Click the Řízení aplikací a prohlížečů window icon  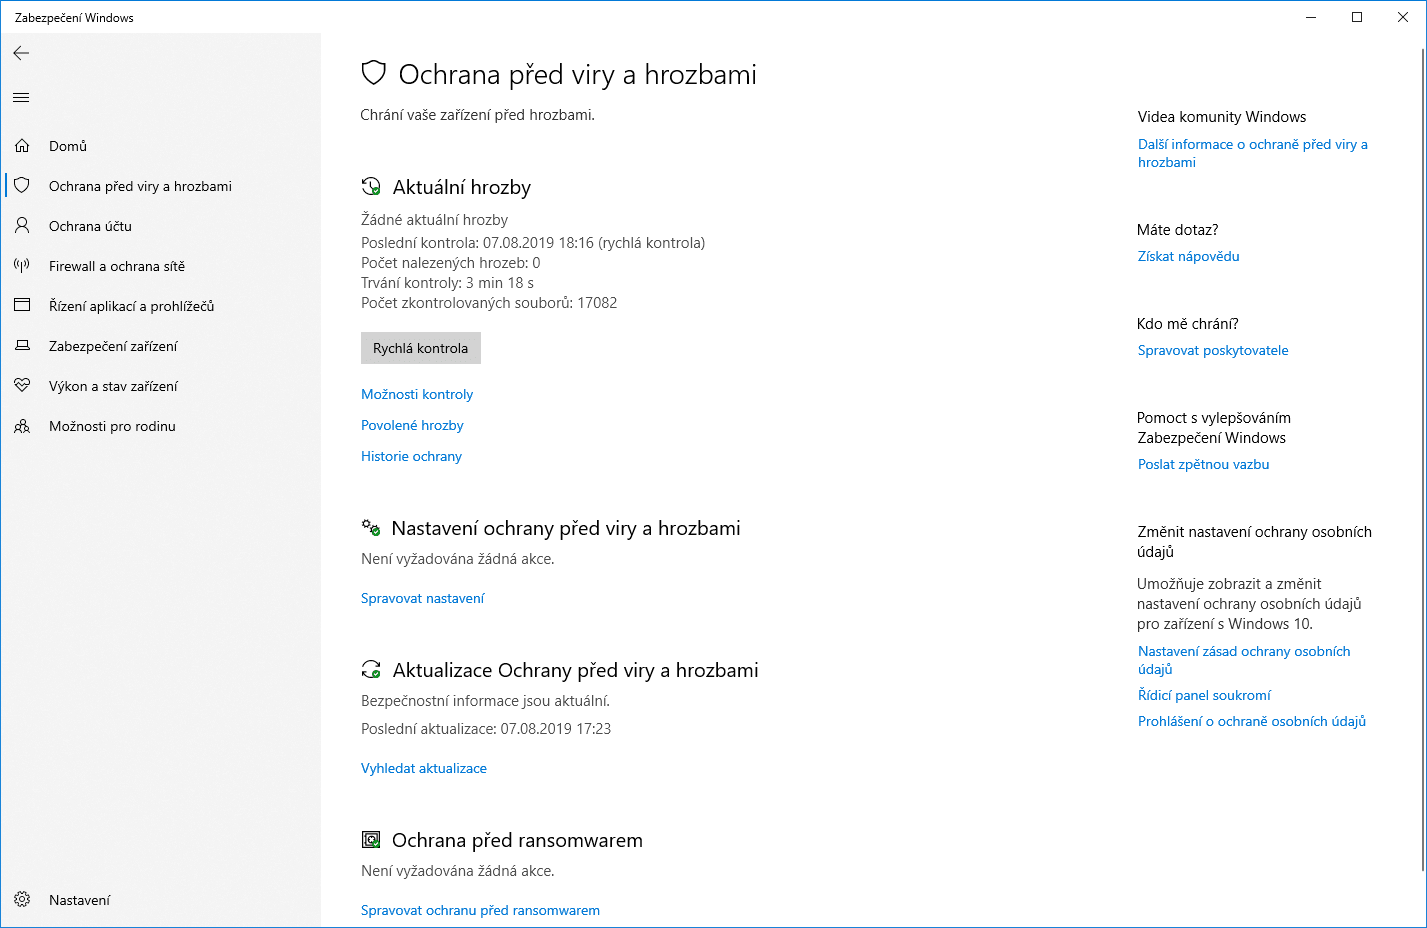[x=22, y=306]
